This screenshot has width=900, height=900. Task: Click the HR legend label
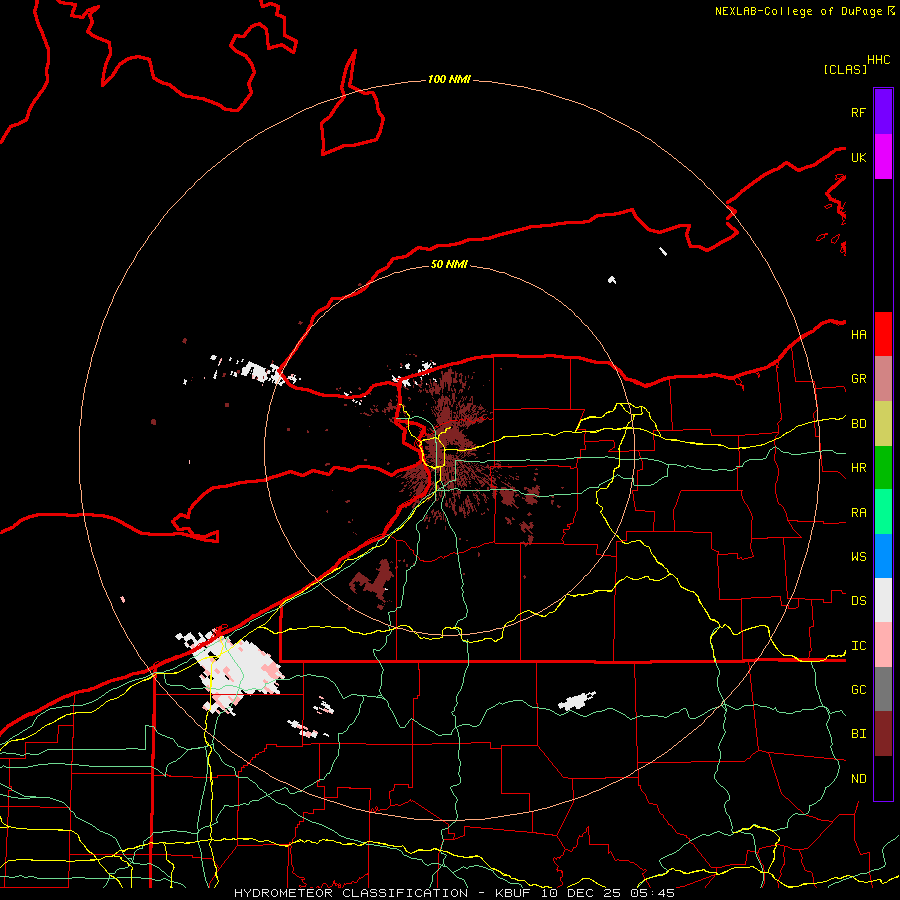(x=858, y=468)
